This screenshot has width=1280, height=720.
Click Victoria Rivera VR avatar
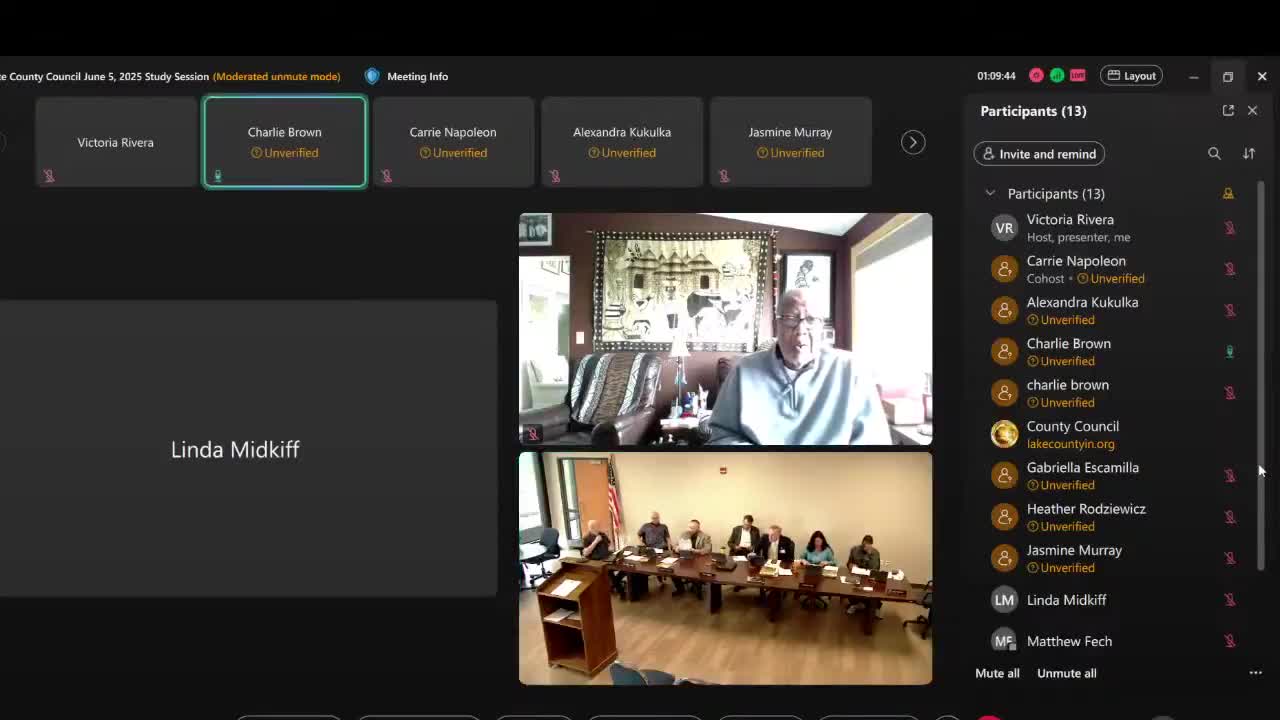tap(1004, 228)
